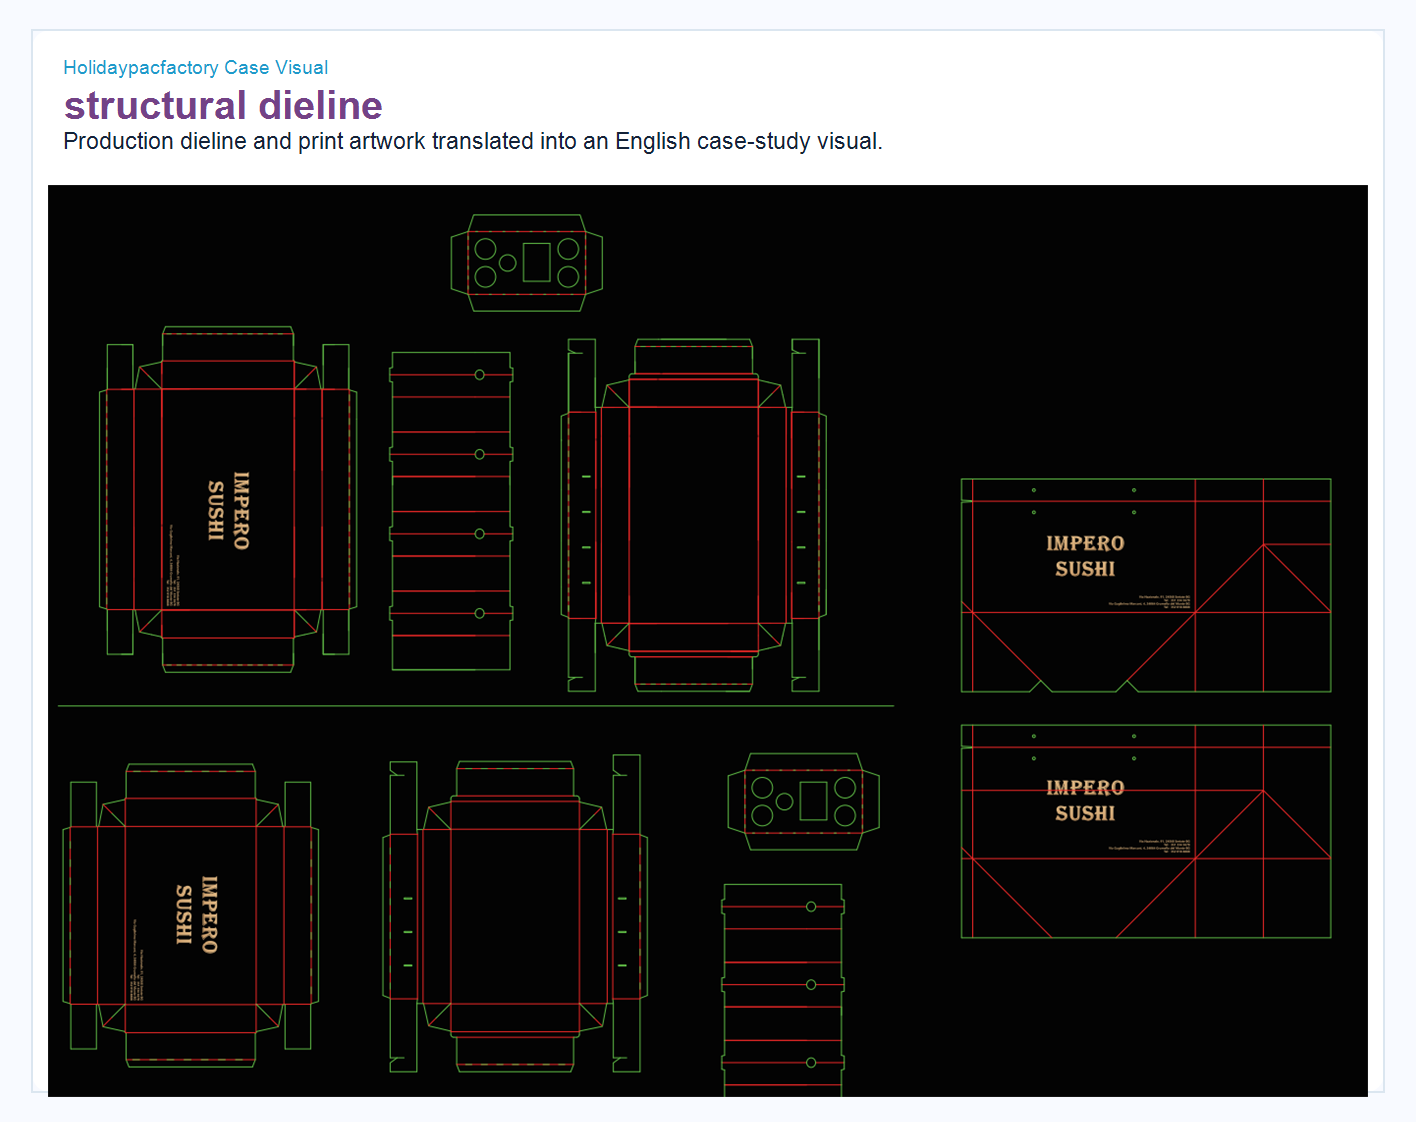The height and width of the screenshot is (1122, 1416).
Task: Click rotated IMPERO SUSHI logo on top-left lid
Action: 228,511
